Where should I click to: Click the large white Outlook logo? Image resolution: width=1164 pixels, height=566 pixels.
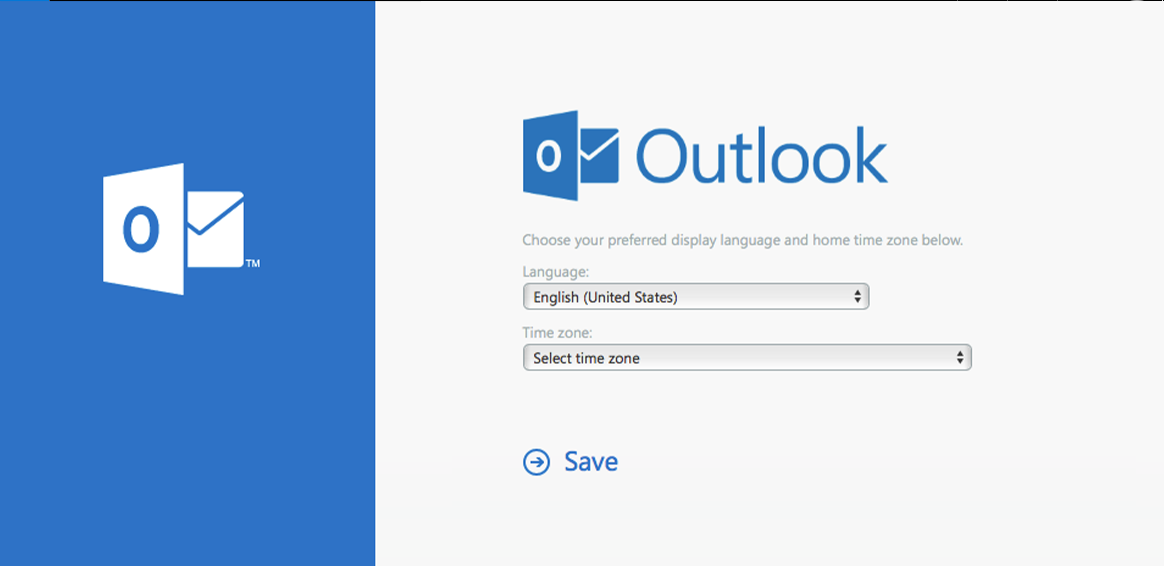[x=173, y=229]
